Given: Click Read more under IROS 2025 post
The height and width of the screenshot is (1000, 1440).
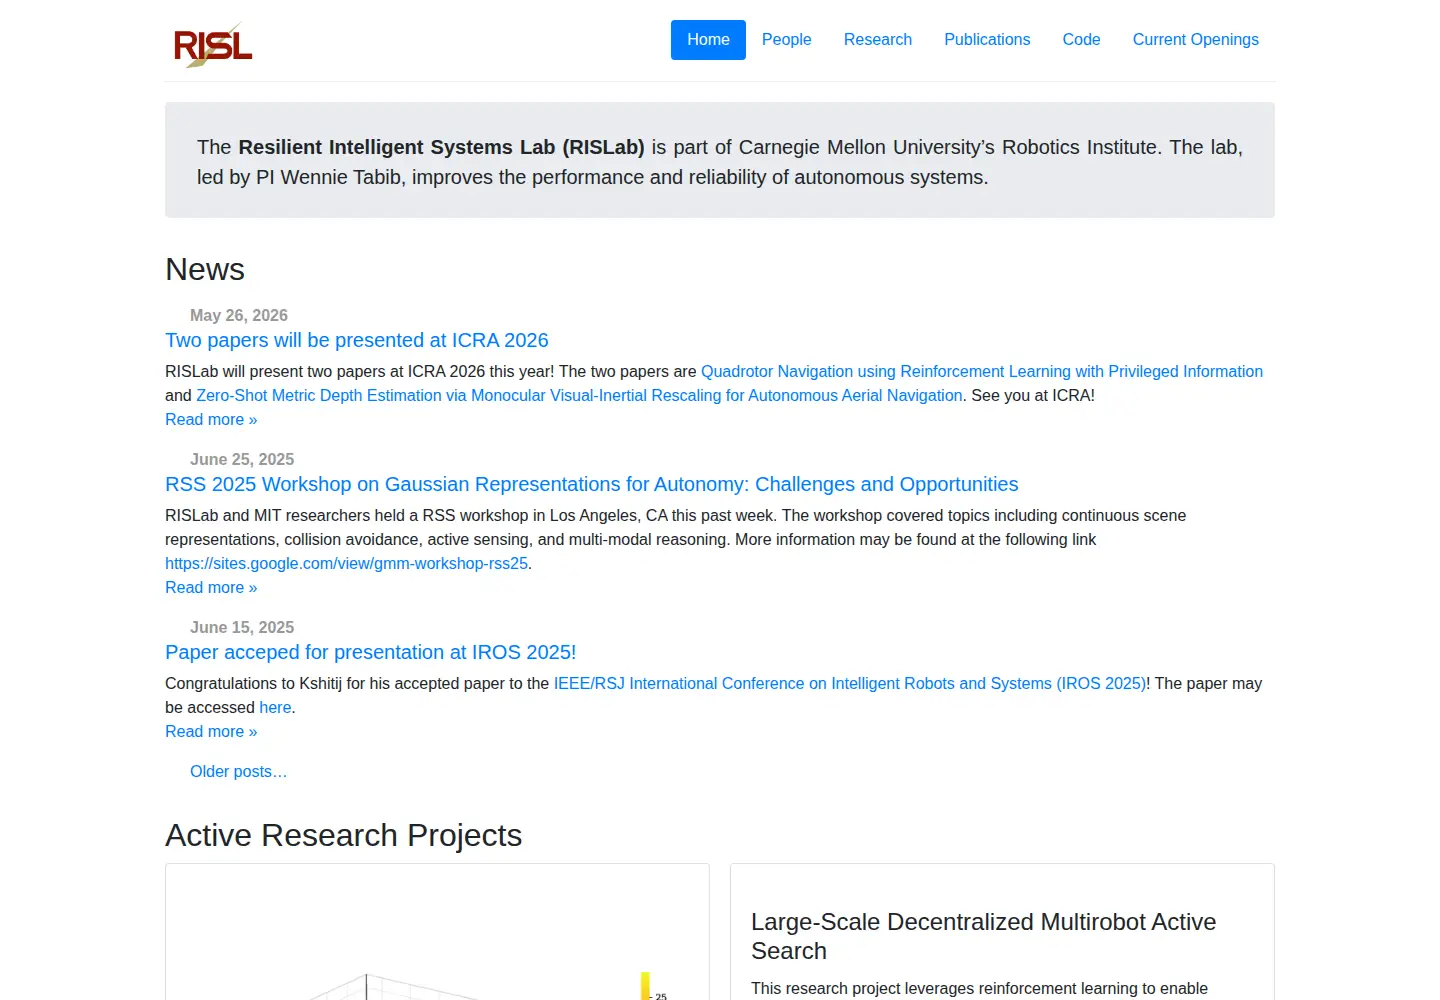Looking at the screenshot, I should click(x=211, y=731).
